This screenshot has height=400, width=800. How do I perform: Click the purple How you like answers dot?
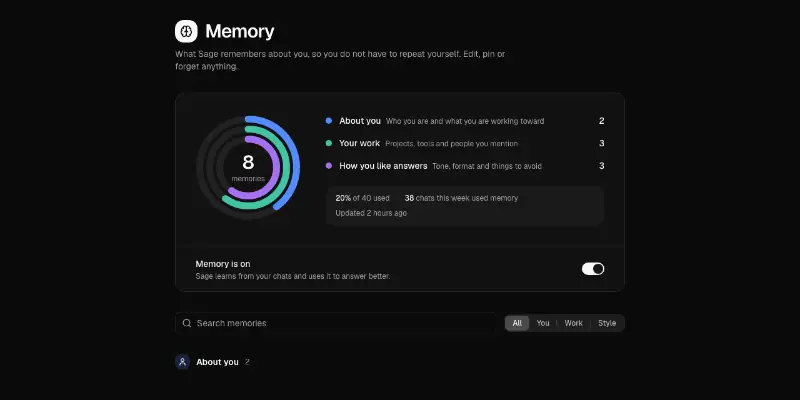(x=329, y=166)
